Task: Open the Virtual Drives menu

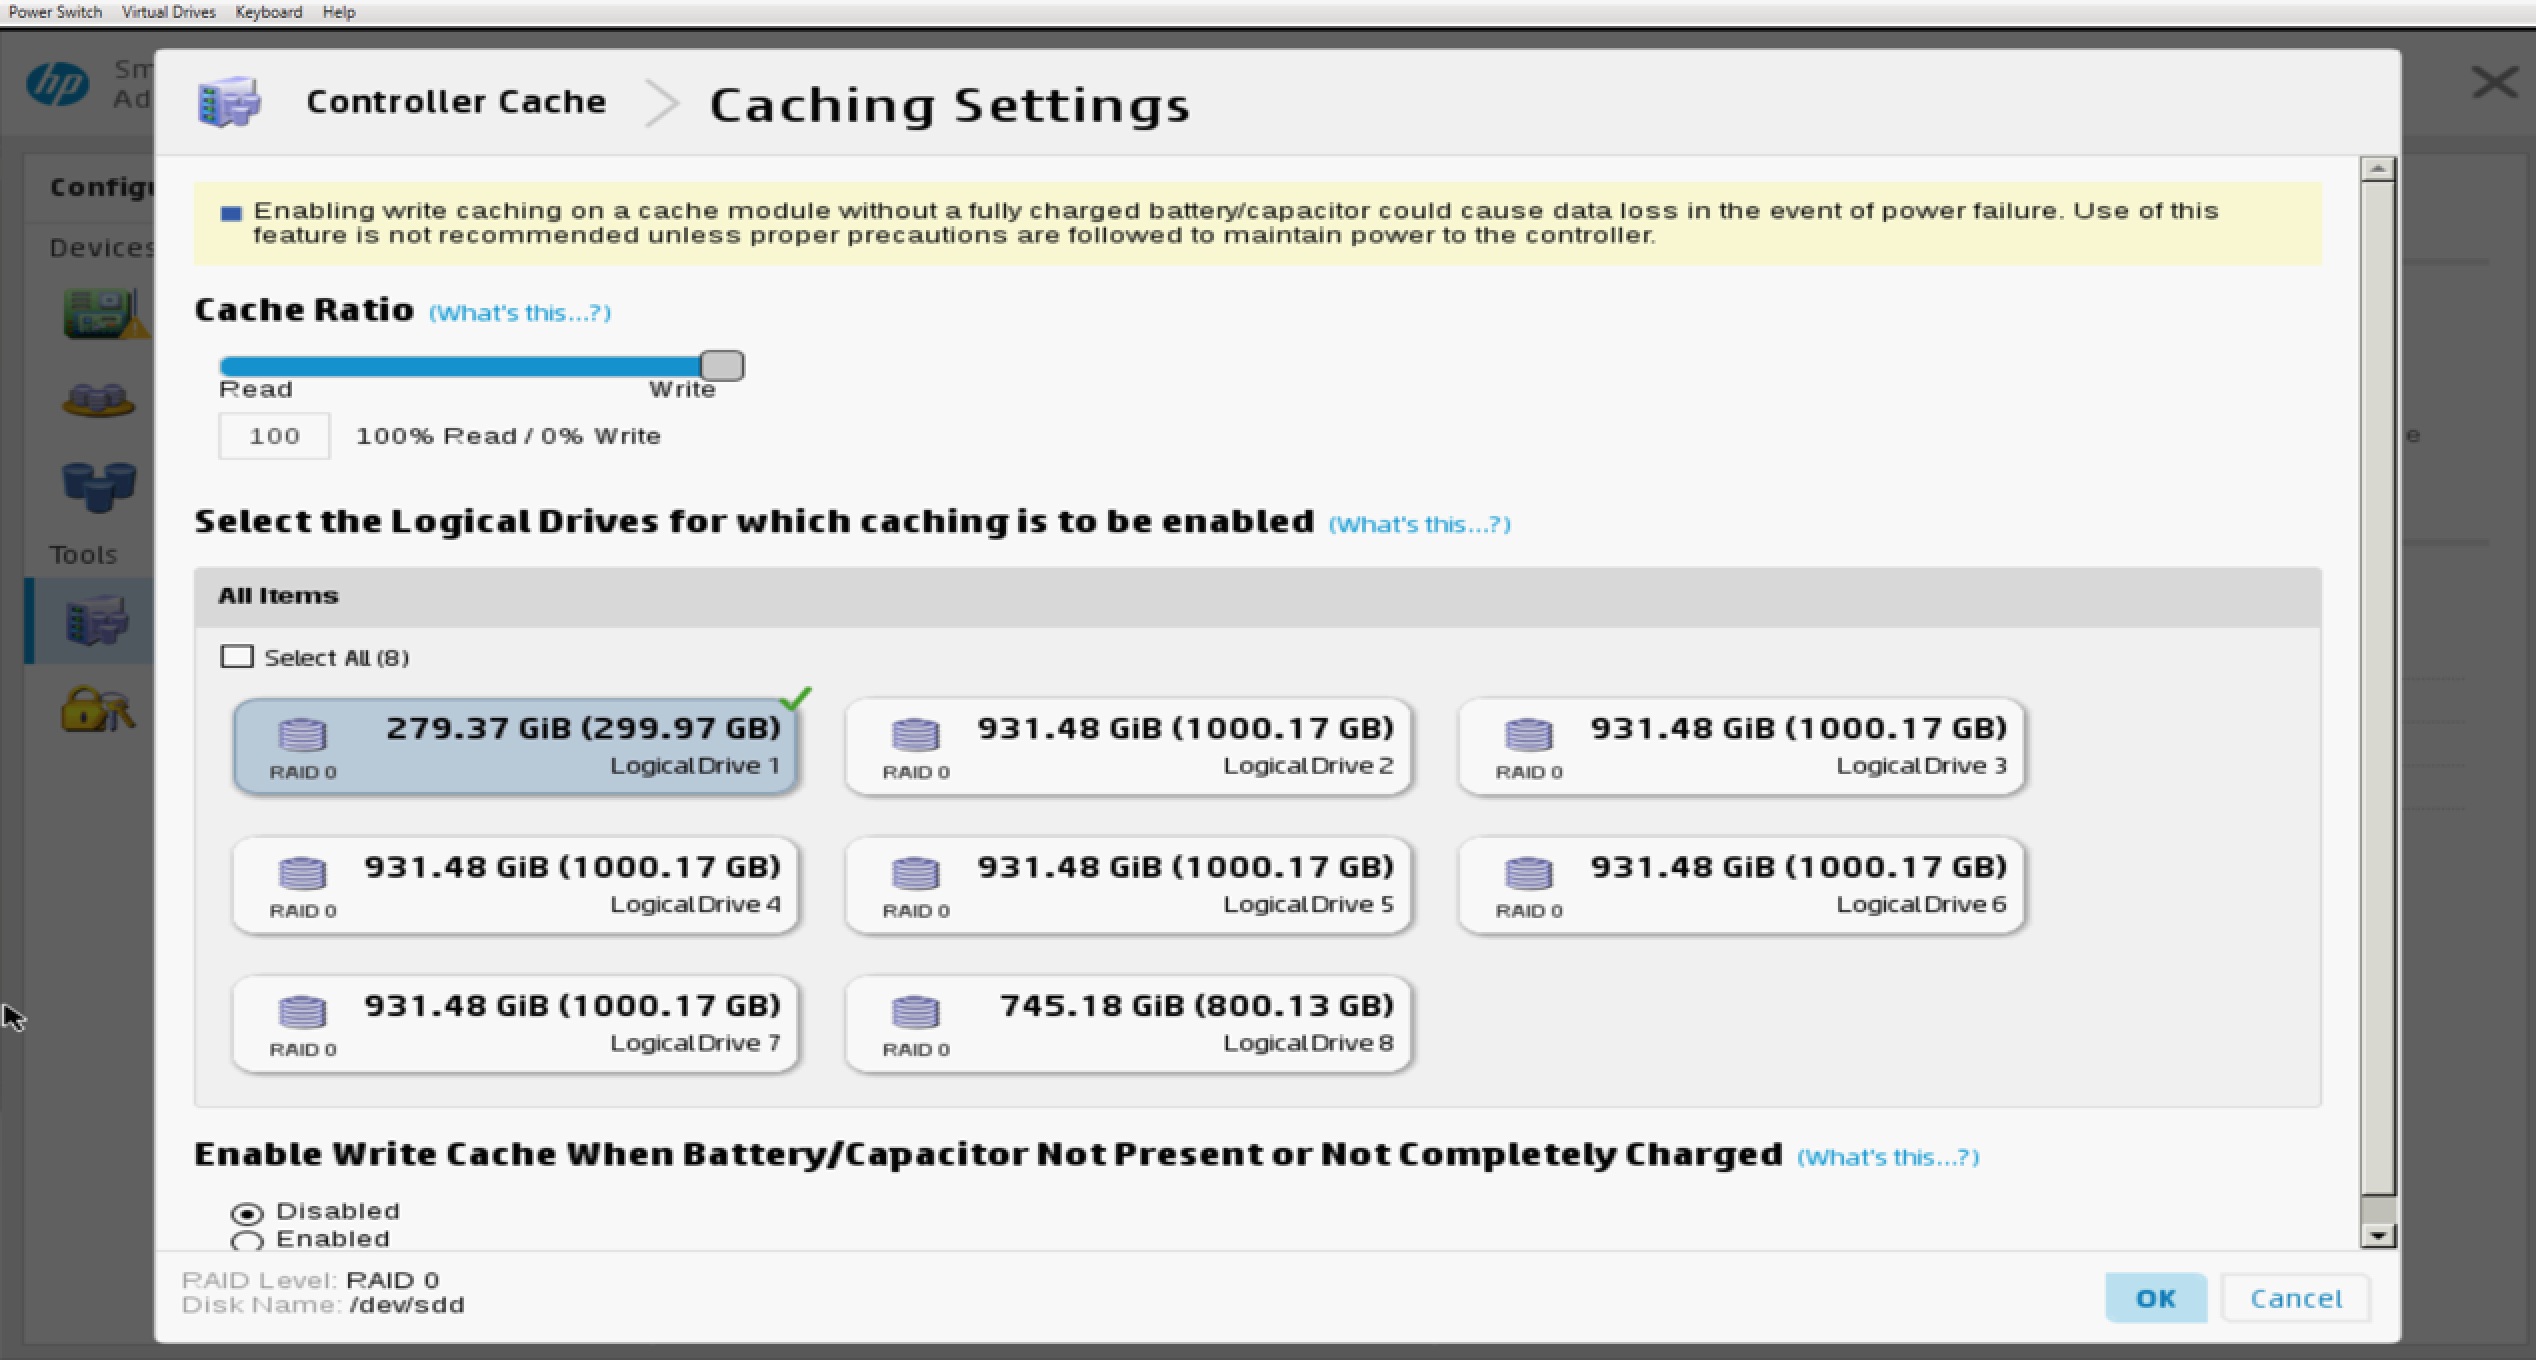Action: [x=168, y=12]
